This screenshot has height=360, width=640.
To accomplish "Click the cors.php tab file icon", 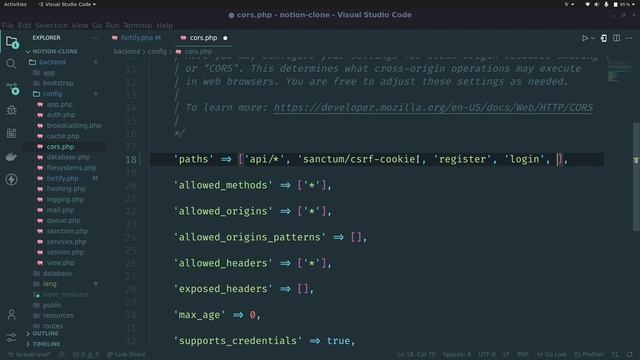I will click(183, 38).
